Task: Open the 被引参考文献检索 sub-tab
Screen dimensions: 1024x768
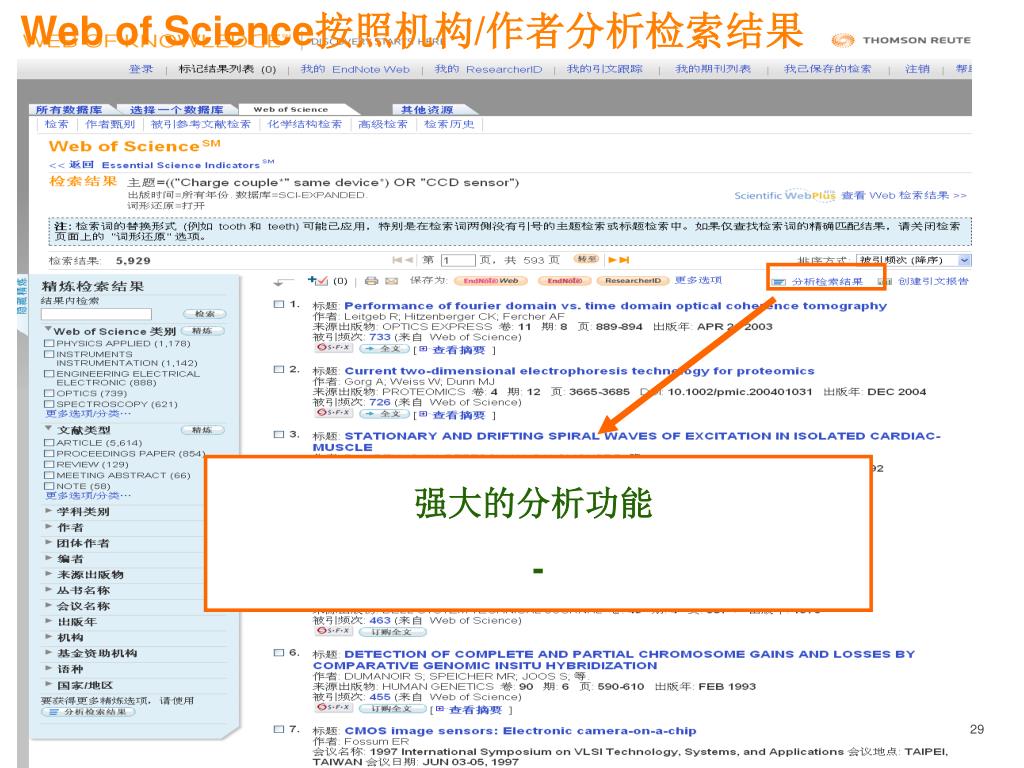Action: pos(200,124)
